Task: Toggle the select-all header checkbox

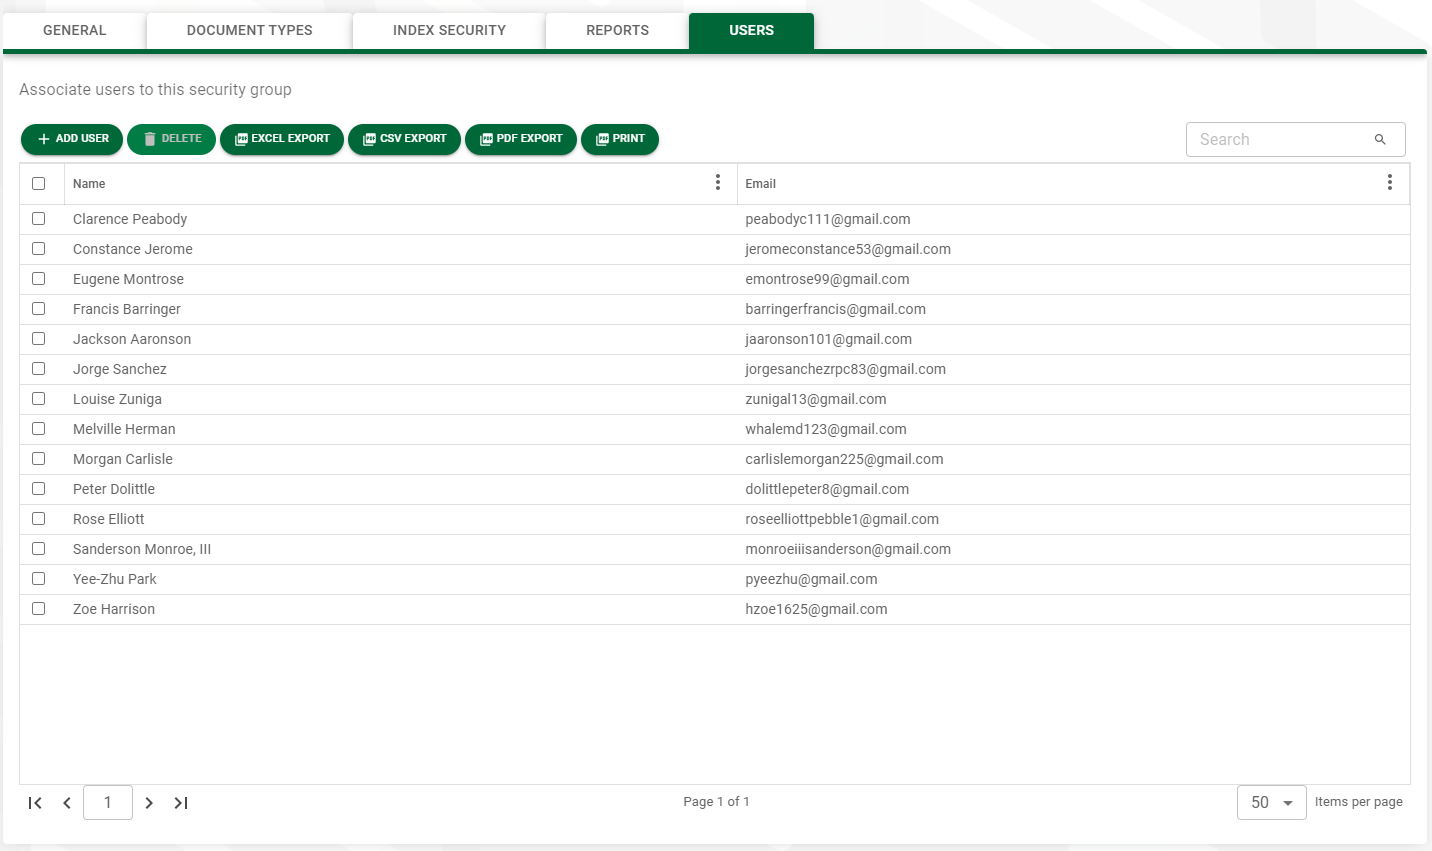Action: coord(39,183)
